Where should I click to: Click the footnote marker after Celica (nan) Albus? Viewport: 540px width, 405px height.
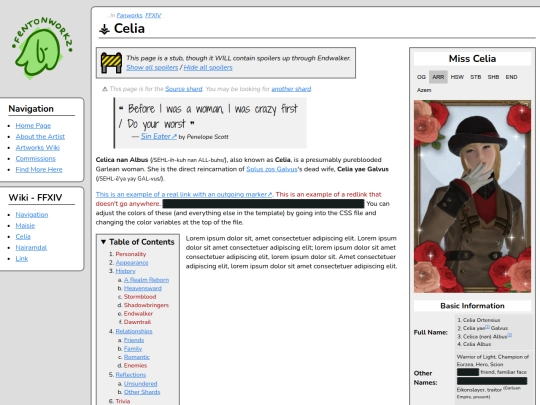(x=510, y=335)
